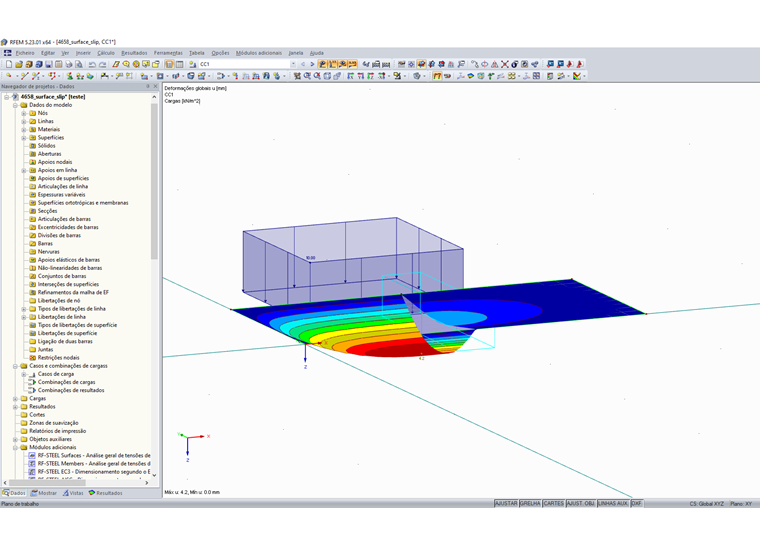Expand the Nós tree node
This screenshot has height=545, width=760.
point(24,113)
